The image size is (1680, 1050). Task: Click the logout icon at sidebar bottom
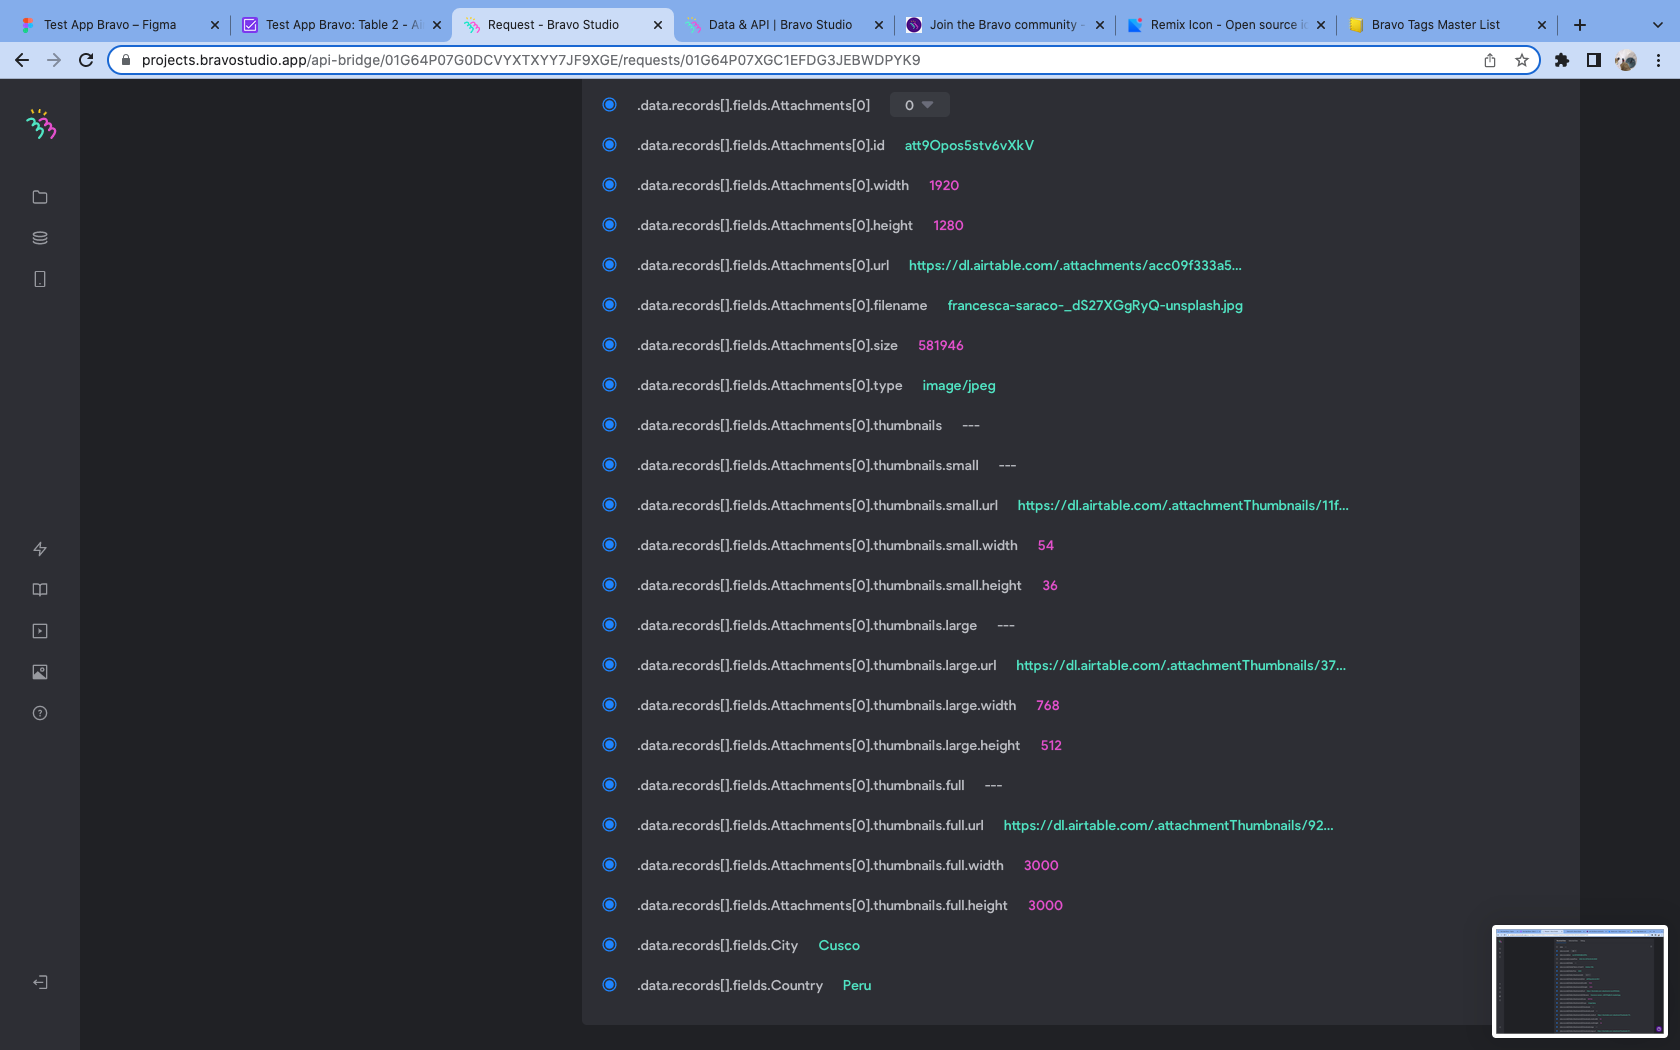(40, 982)
